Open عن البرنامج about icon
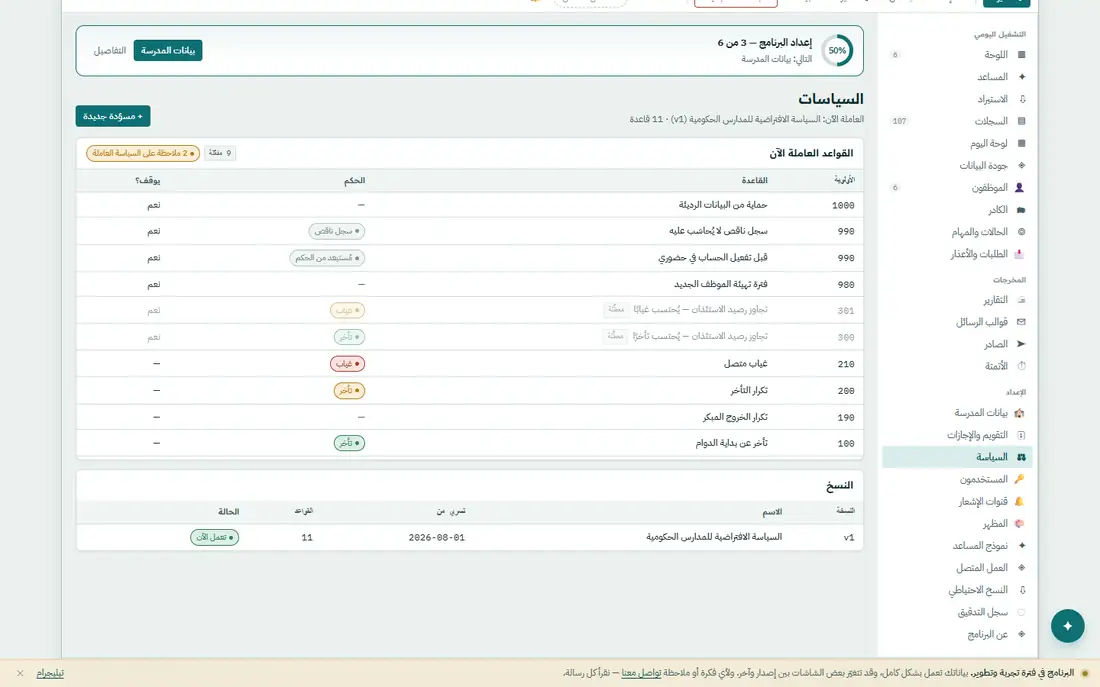Screen dimensions: 1100x687 (x=1021, y=634)
